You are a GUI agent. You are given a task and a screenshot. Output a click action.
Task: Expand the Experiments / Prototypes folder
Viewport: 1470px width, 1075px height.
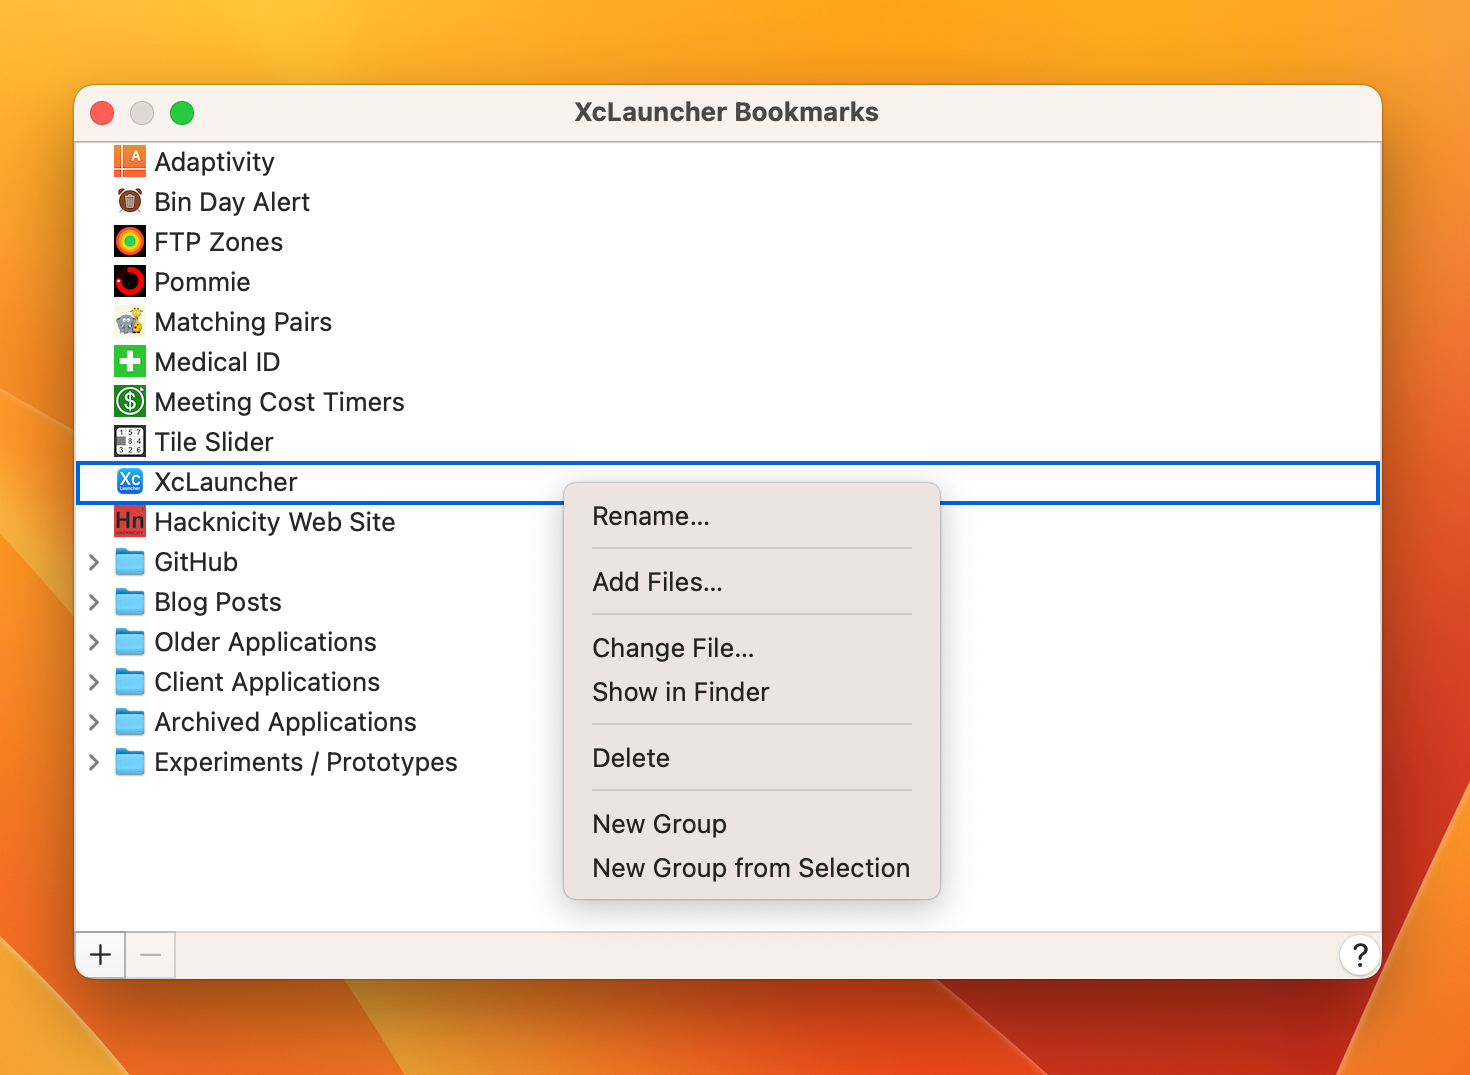tap(94, 762)
